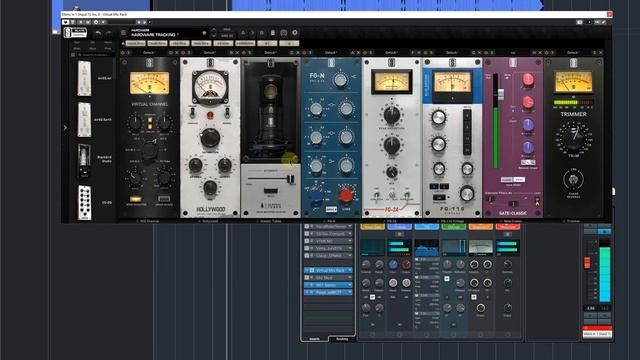Image resolution: width=640 pixels, height=360 pixels.
Task: Click the EQ spectrum display thumbnail
Action: pyautogui.click(x=427, y=247)
